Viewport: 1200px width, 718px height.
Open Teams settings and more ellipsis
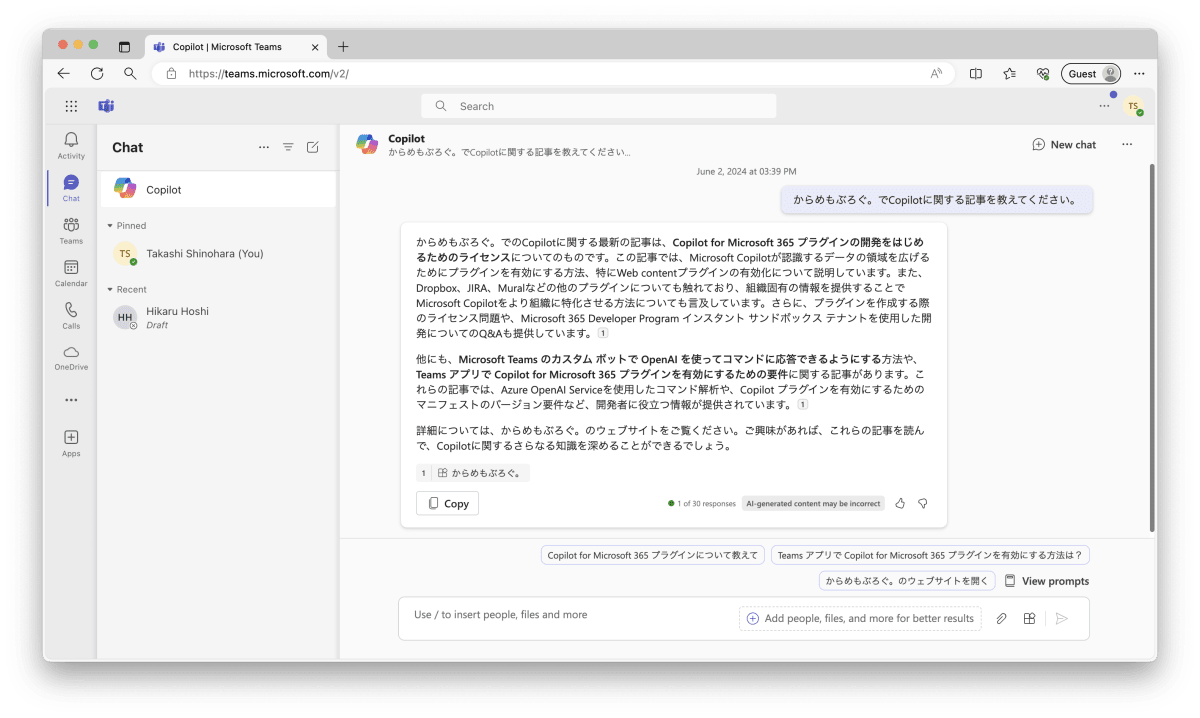point(1104,106)
